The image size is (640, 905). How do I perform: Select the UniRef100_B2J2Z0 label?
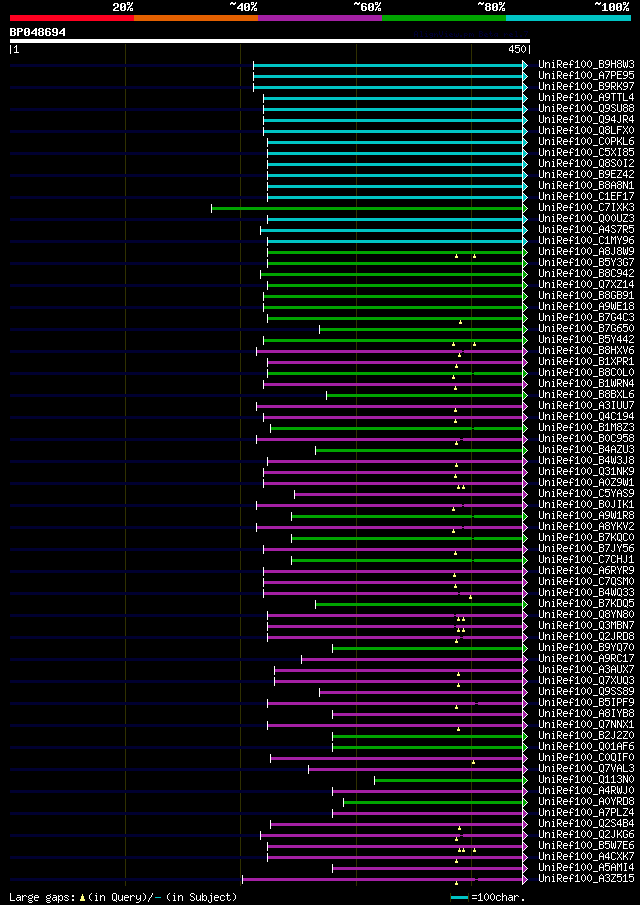[x=586, y=736]
